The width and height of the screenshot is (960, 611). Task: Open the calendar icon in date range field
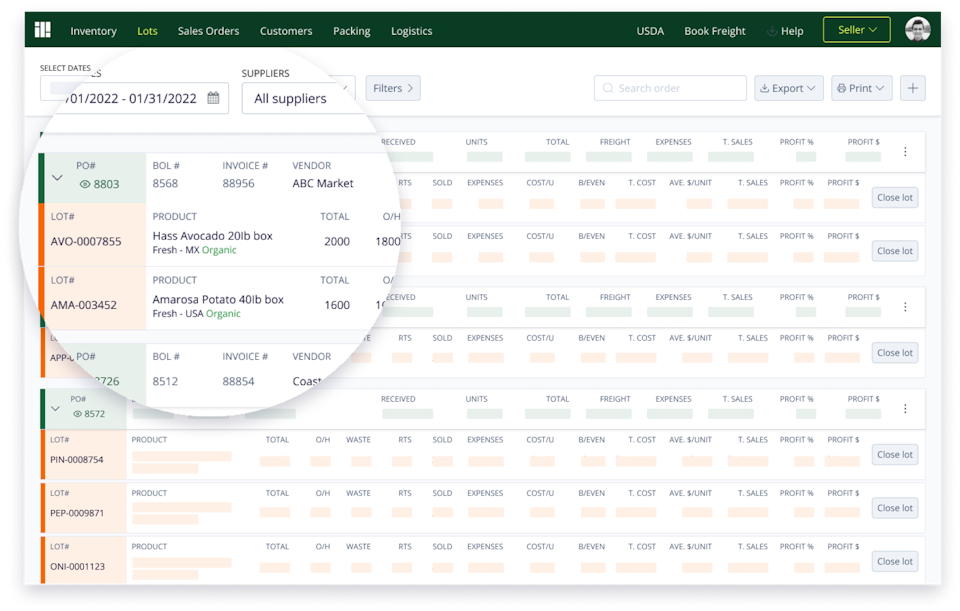pos(213,98)
